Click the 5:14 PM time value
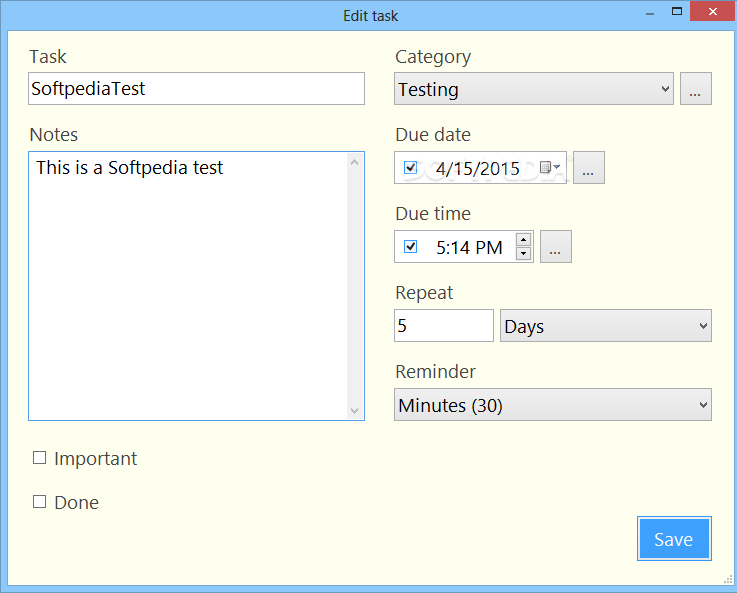The height and width of the screenshot is (593, 737). [x=469, y=247]
